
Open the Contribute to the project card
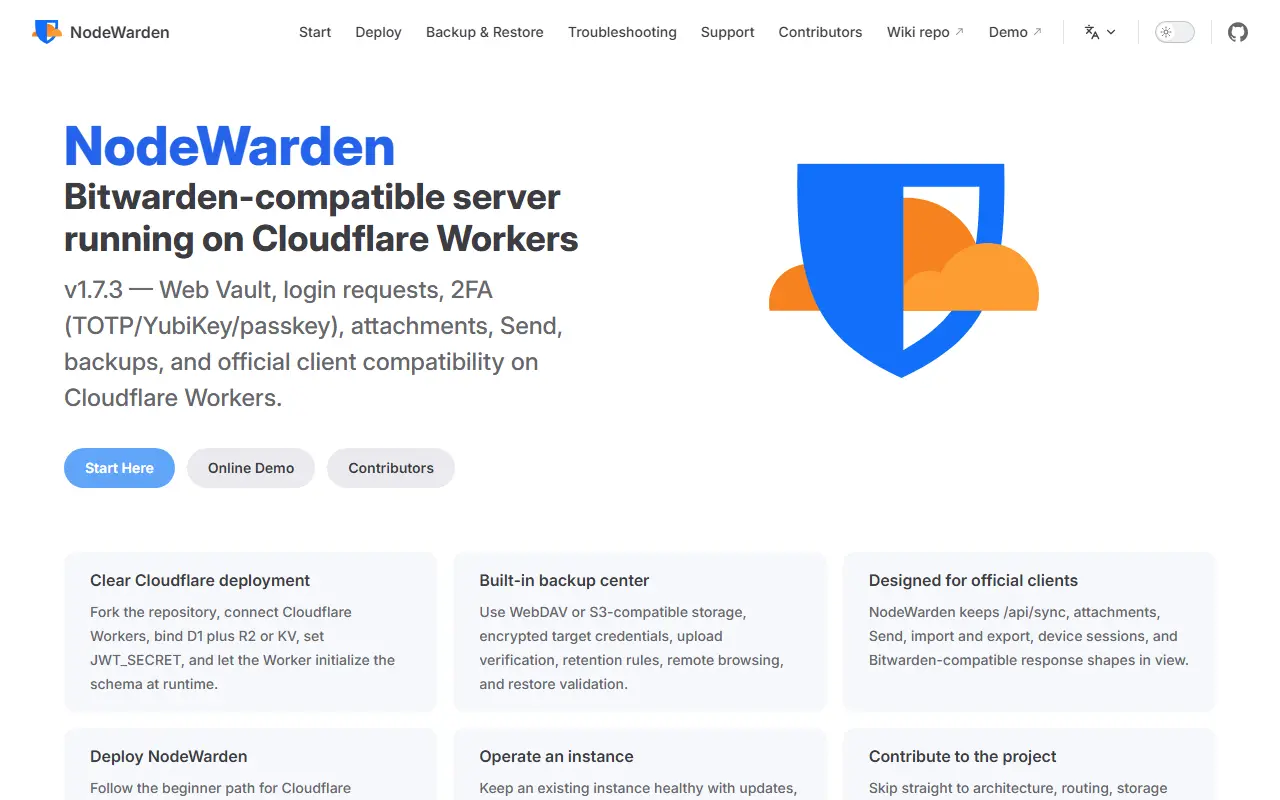(1029, 764)
